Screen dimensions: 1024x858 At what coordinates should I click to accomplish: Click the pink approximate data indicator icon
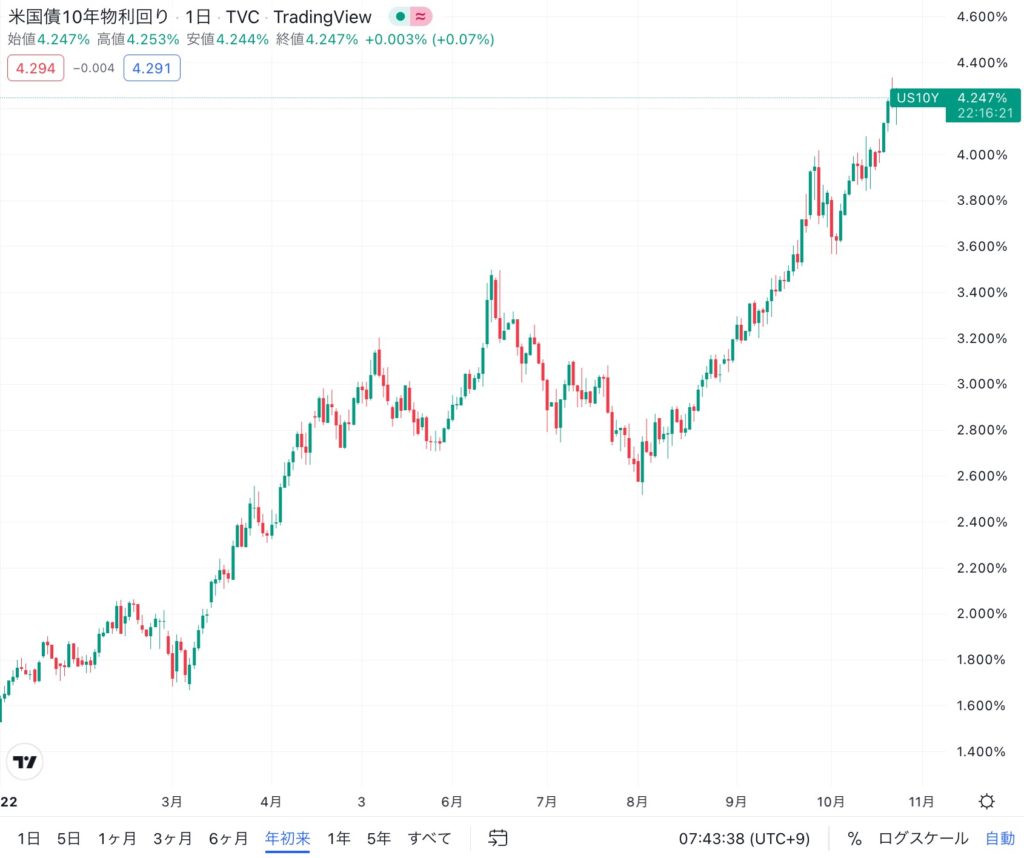[421, 17]
